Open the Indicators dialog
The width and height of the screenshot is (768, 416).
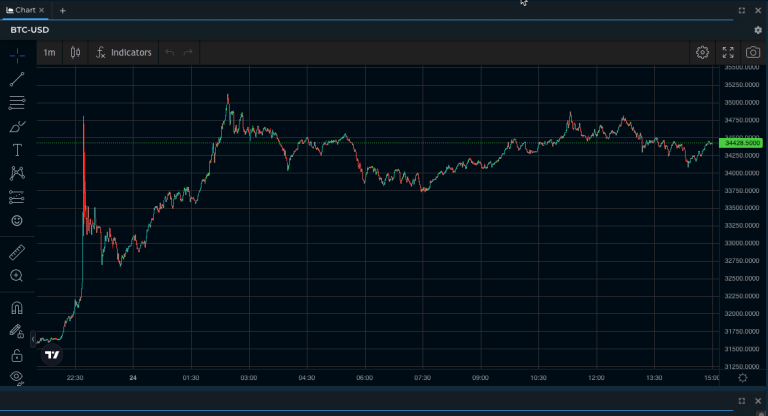(123, 52)
